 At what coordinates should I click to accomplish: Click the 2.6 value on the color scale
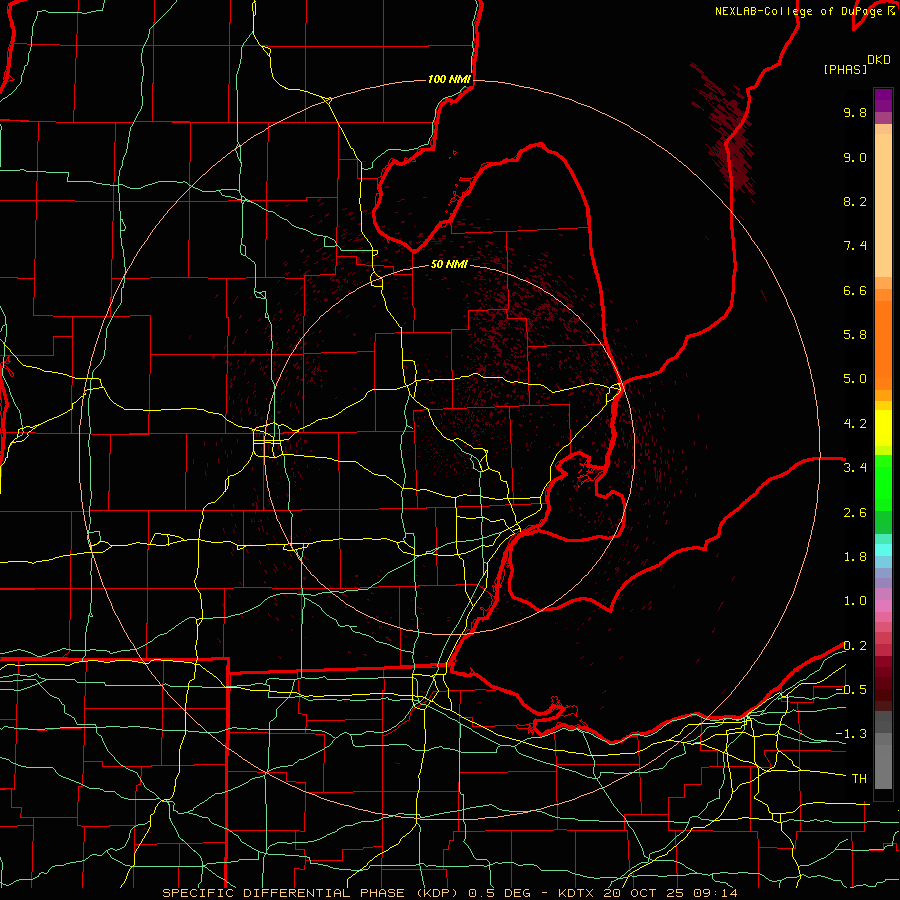855,513
